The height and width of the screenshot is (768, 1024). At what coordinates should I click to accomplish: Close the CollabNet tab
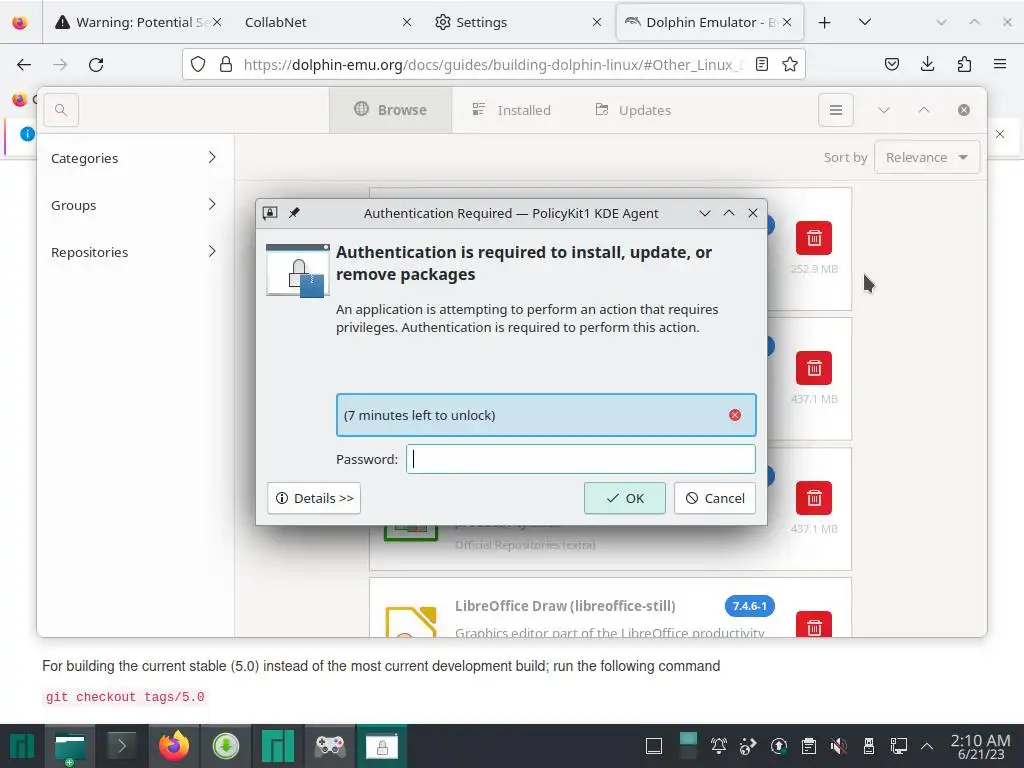(407, 22)
